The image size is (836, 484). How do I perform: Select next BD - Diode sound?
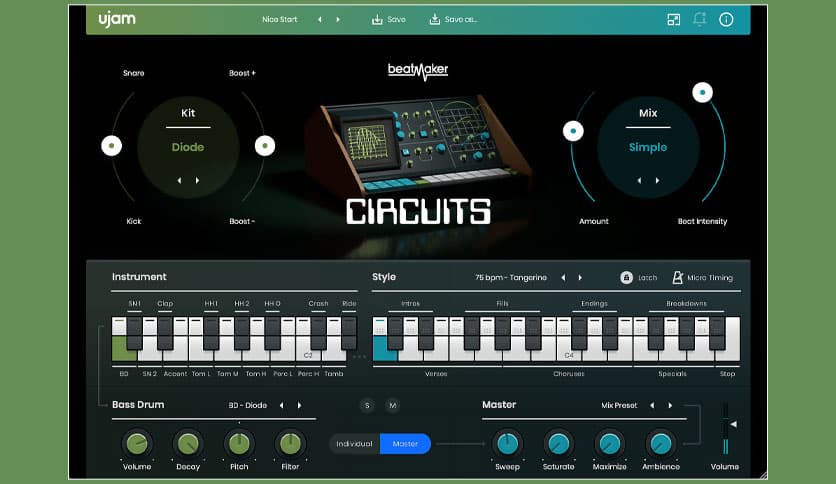point(300,406)
